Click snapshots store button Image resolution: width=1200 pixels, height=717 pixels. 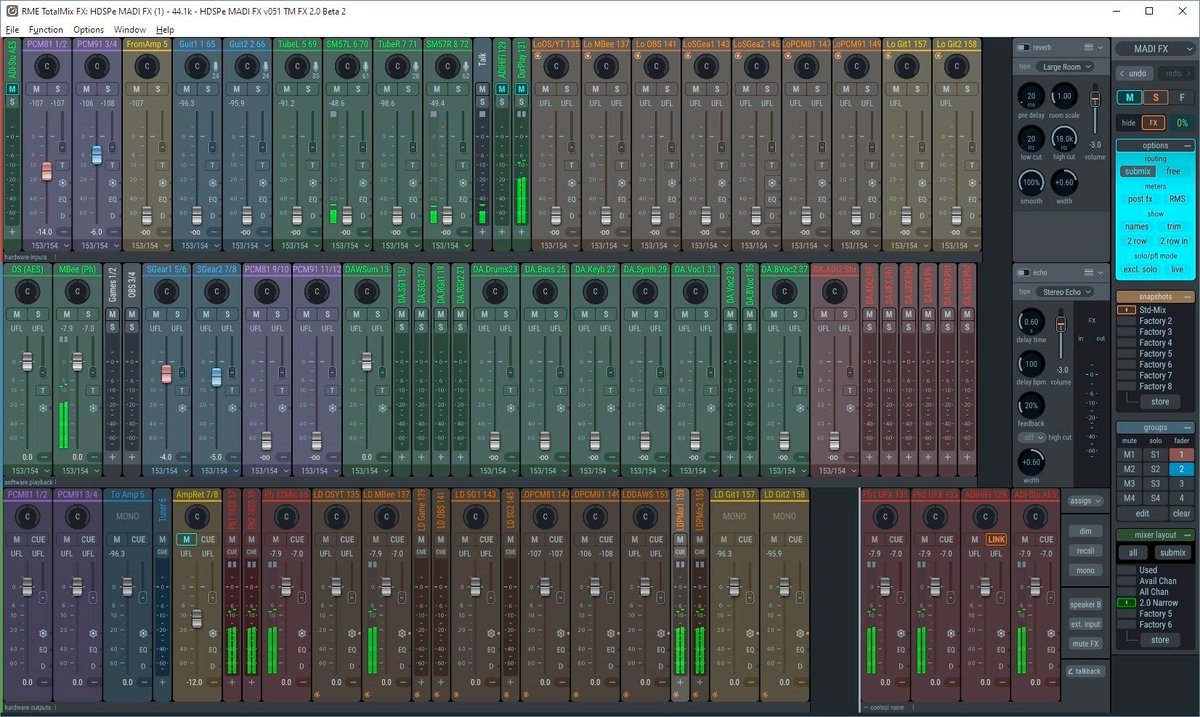[x=1160, y=402]
